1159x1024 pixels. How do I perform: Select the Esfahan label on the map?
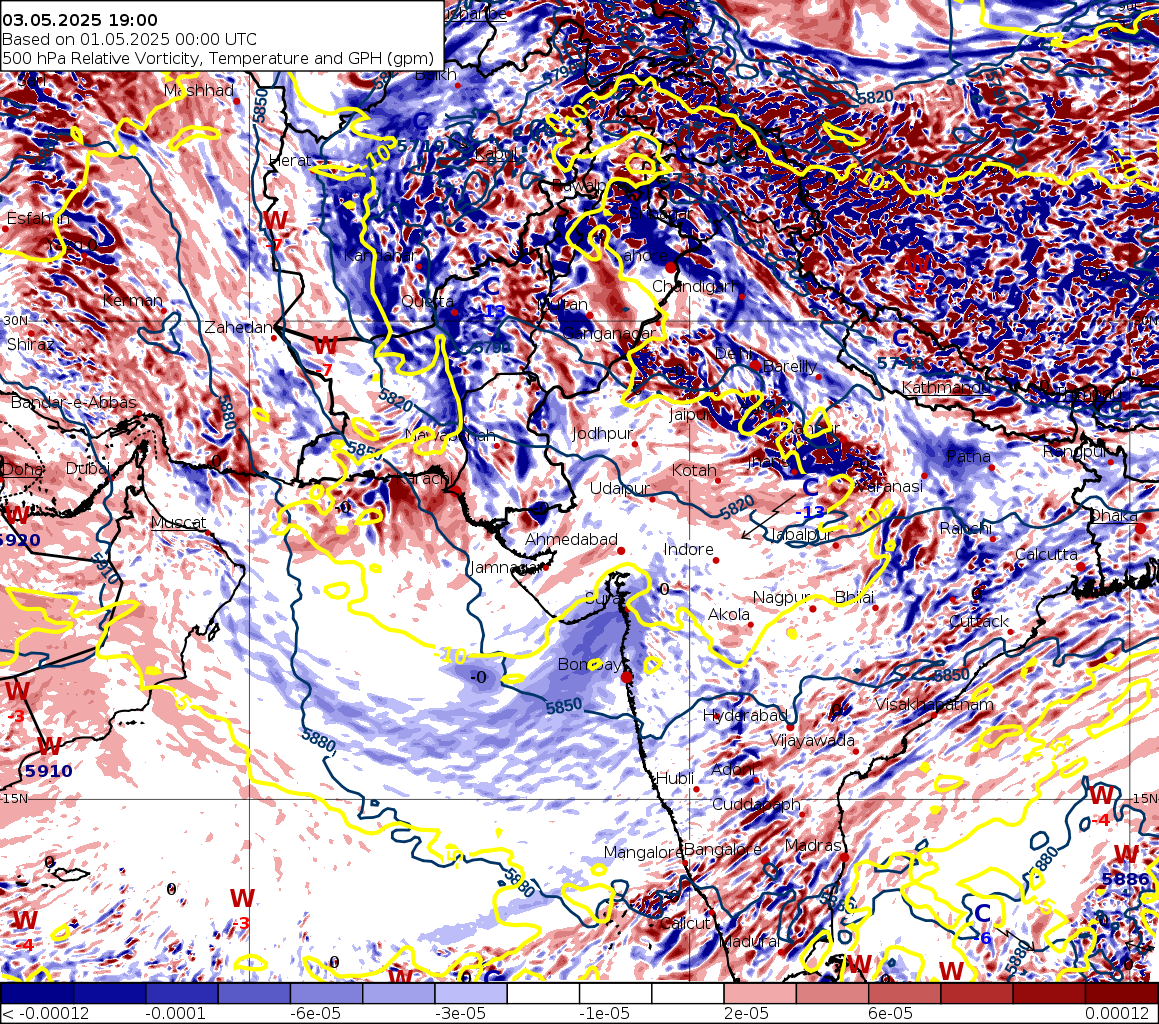point(38,219)
